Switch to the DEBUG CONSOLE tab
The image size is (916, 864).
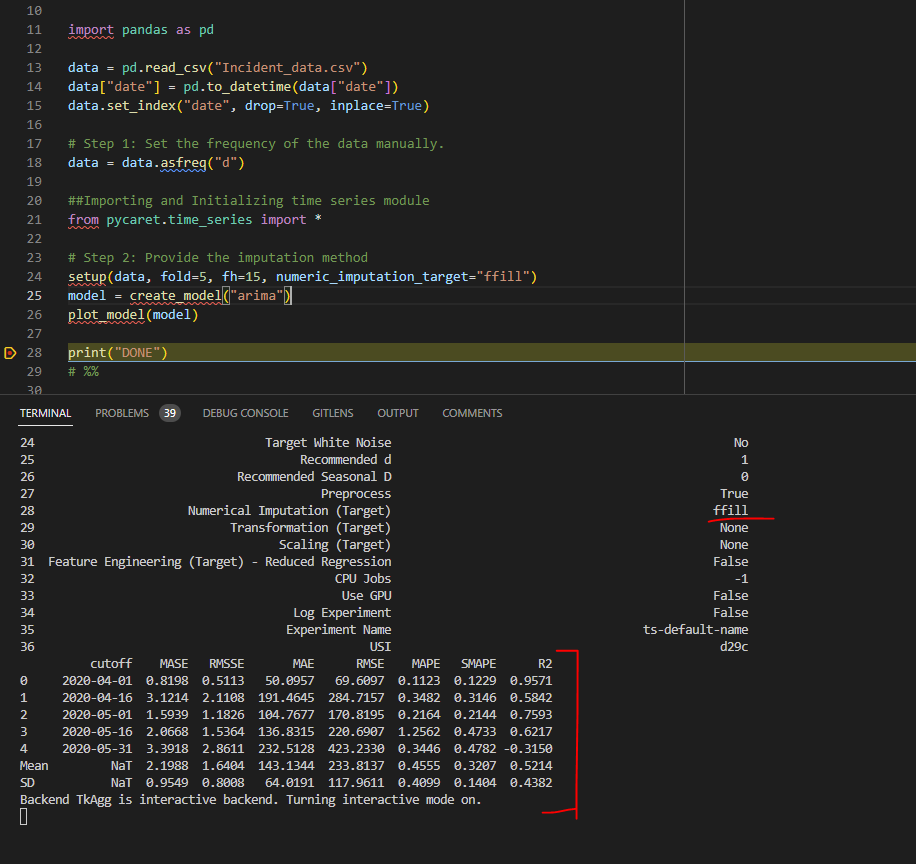pyautogui.click(x=245, y=413)
